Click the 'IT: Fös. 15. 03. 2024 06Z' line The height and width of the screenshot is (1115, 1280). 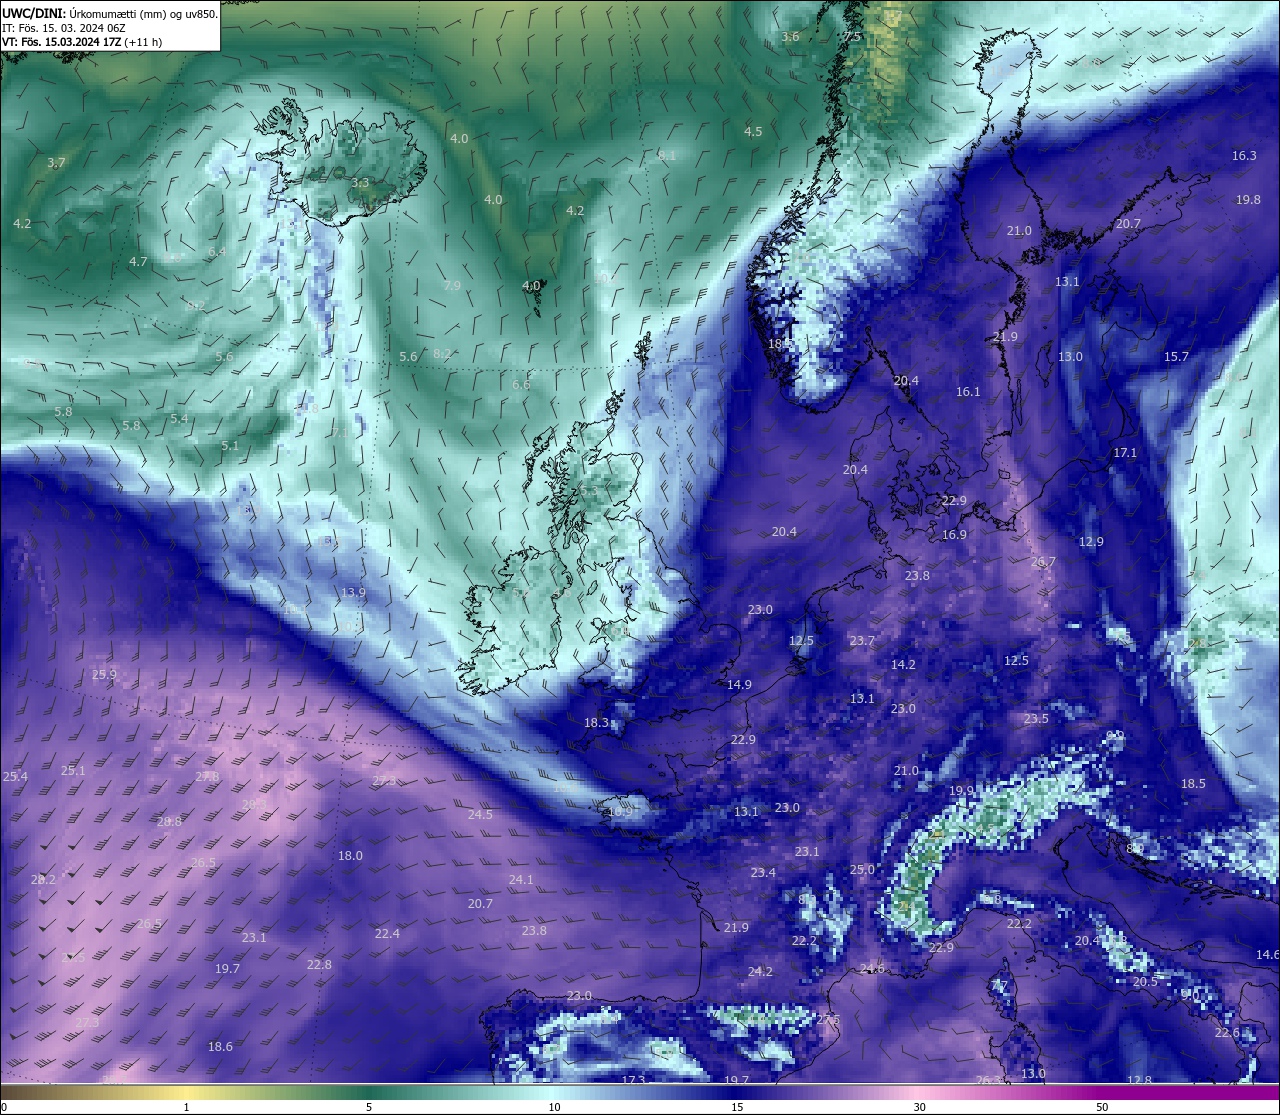coord(63,28)
